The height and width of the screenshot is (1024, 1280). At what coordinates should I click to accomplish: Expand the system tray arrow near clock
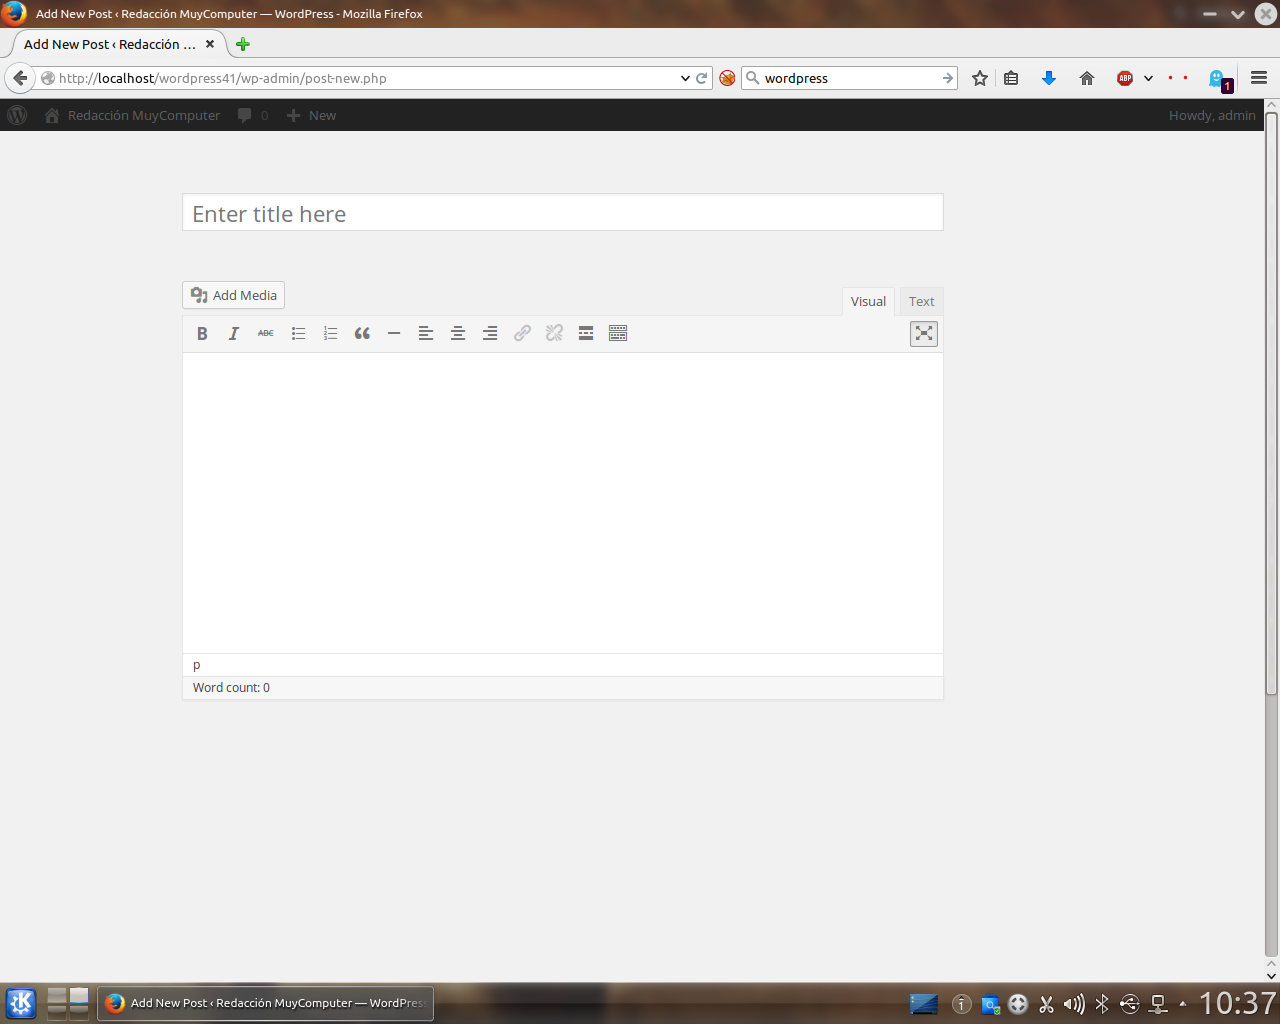1184,1003
